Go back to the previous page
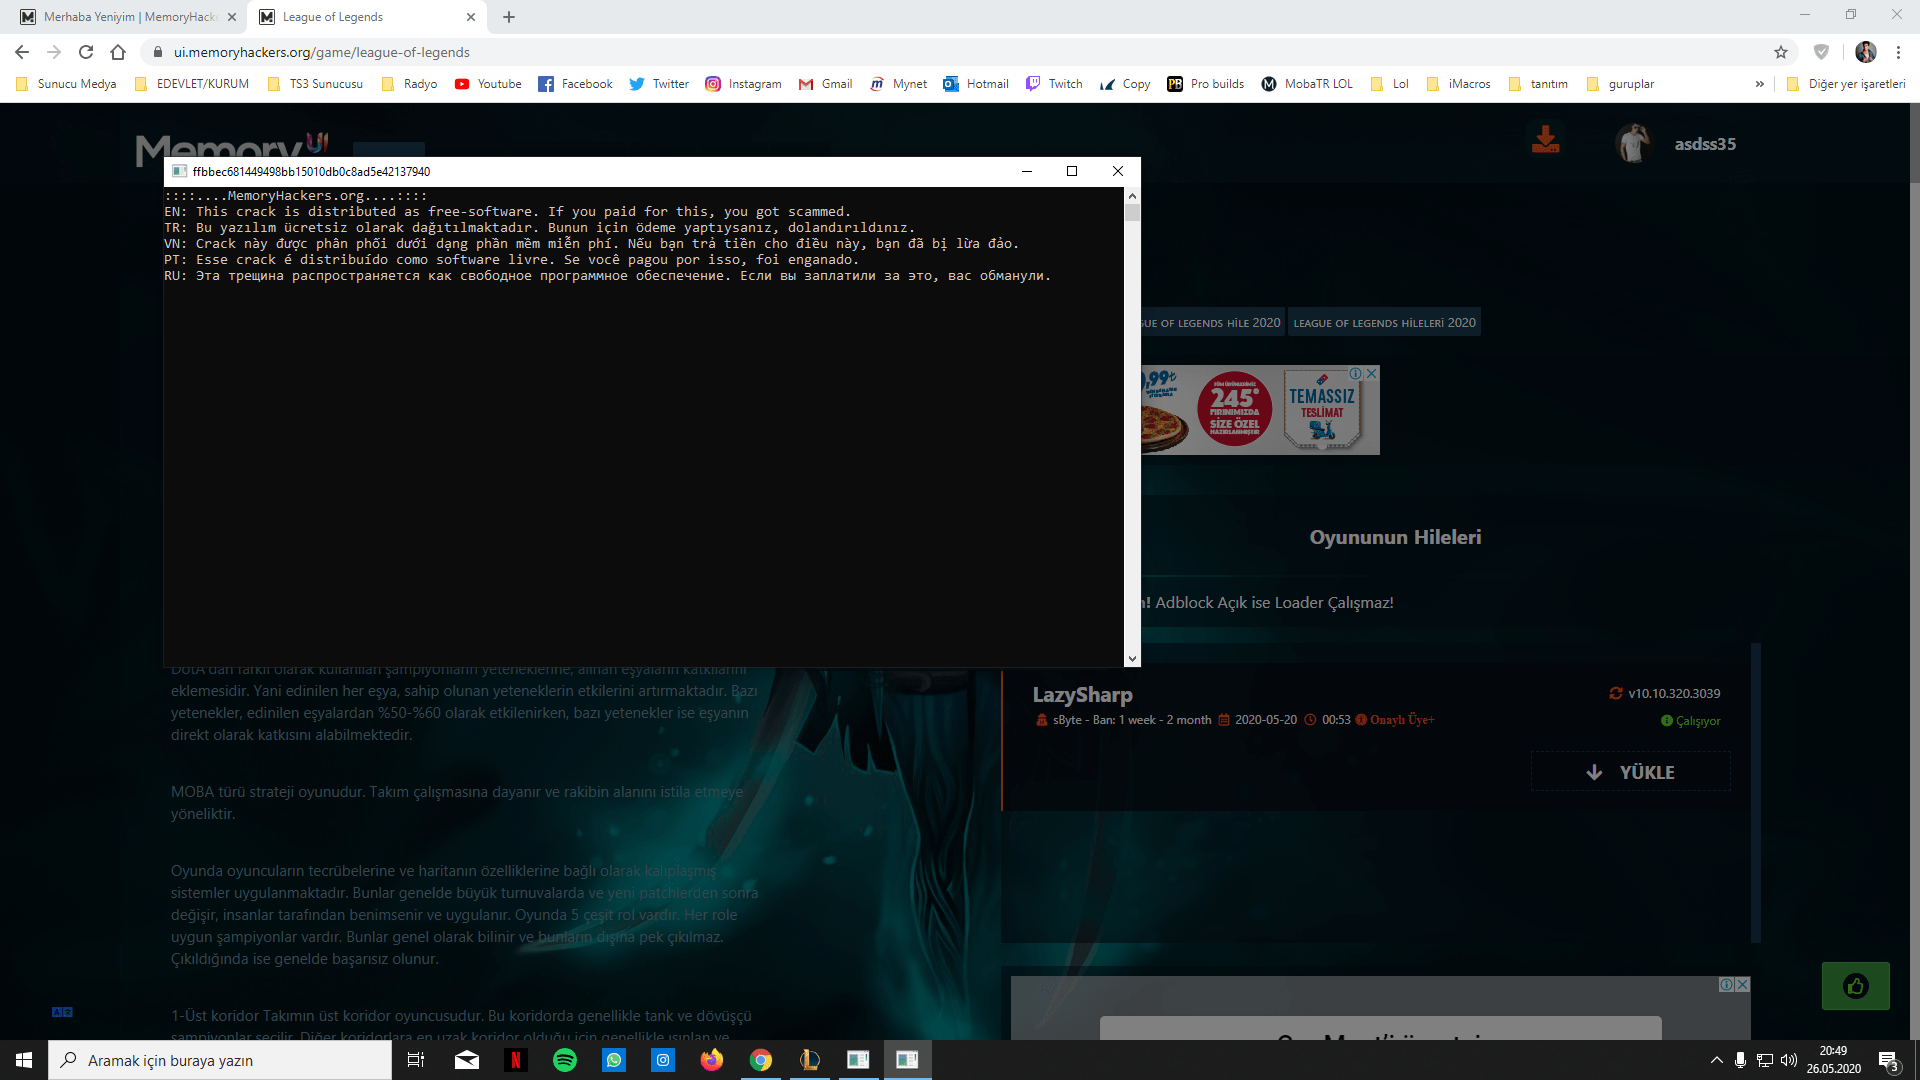 [x=22, y=52]
